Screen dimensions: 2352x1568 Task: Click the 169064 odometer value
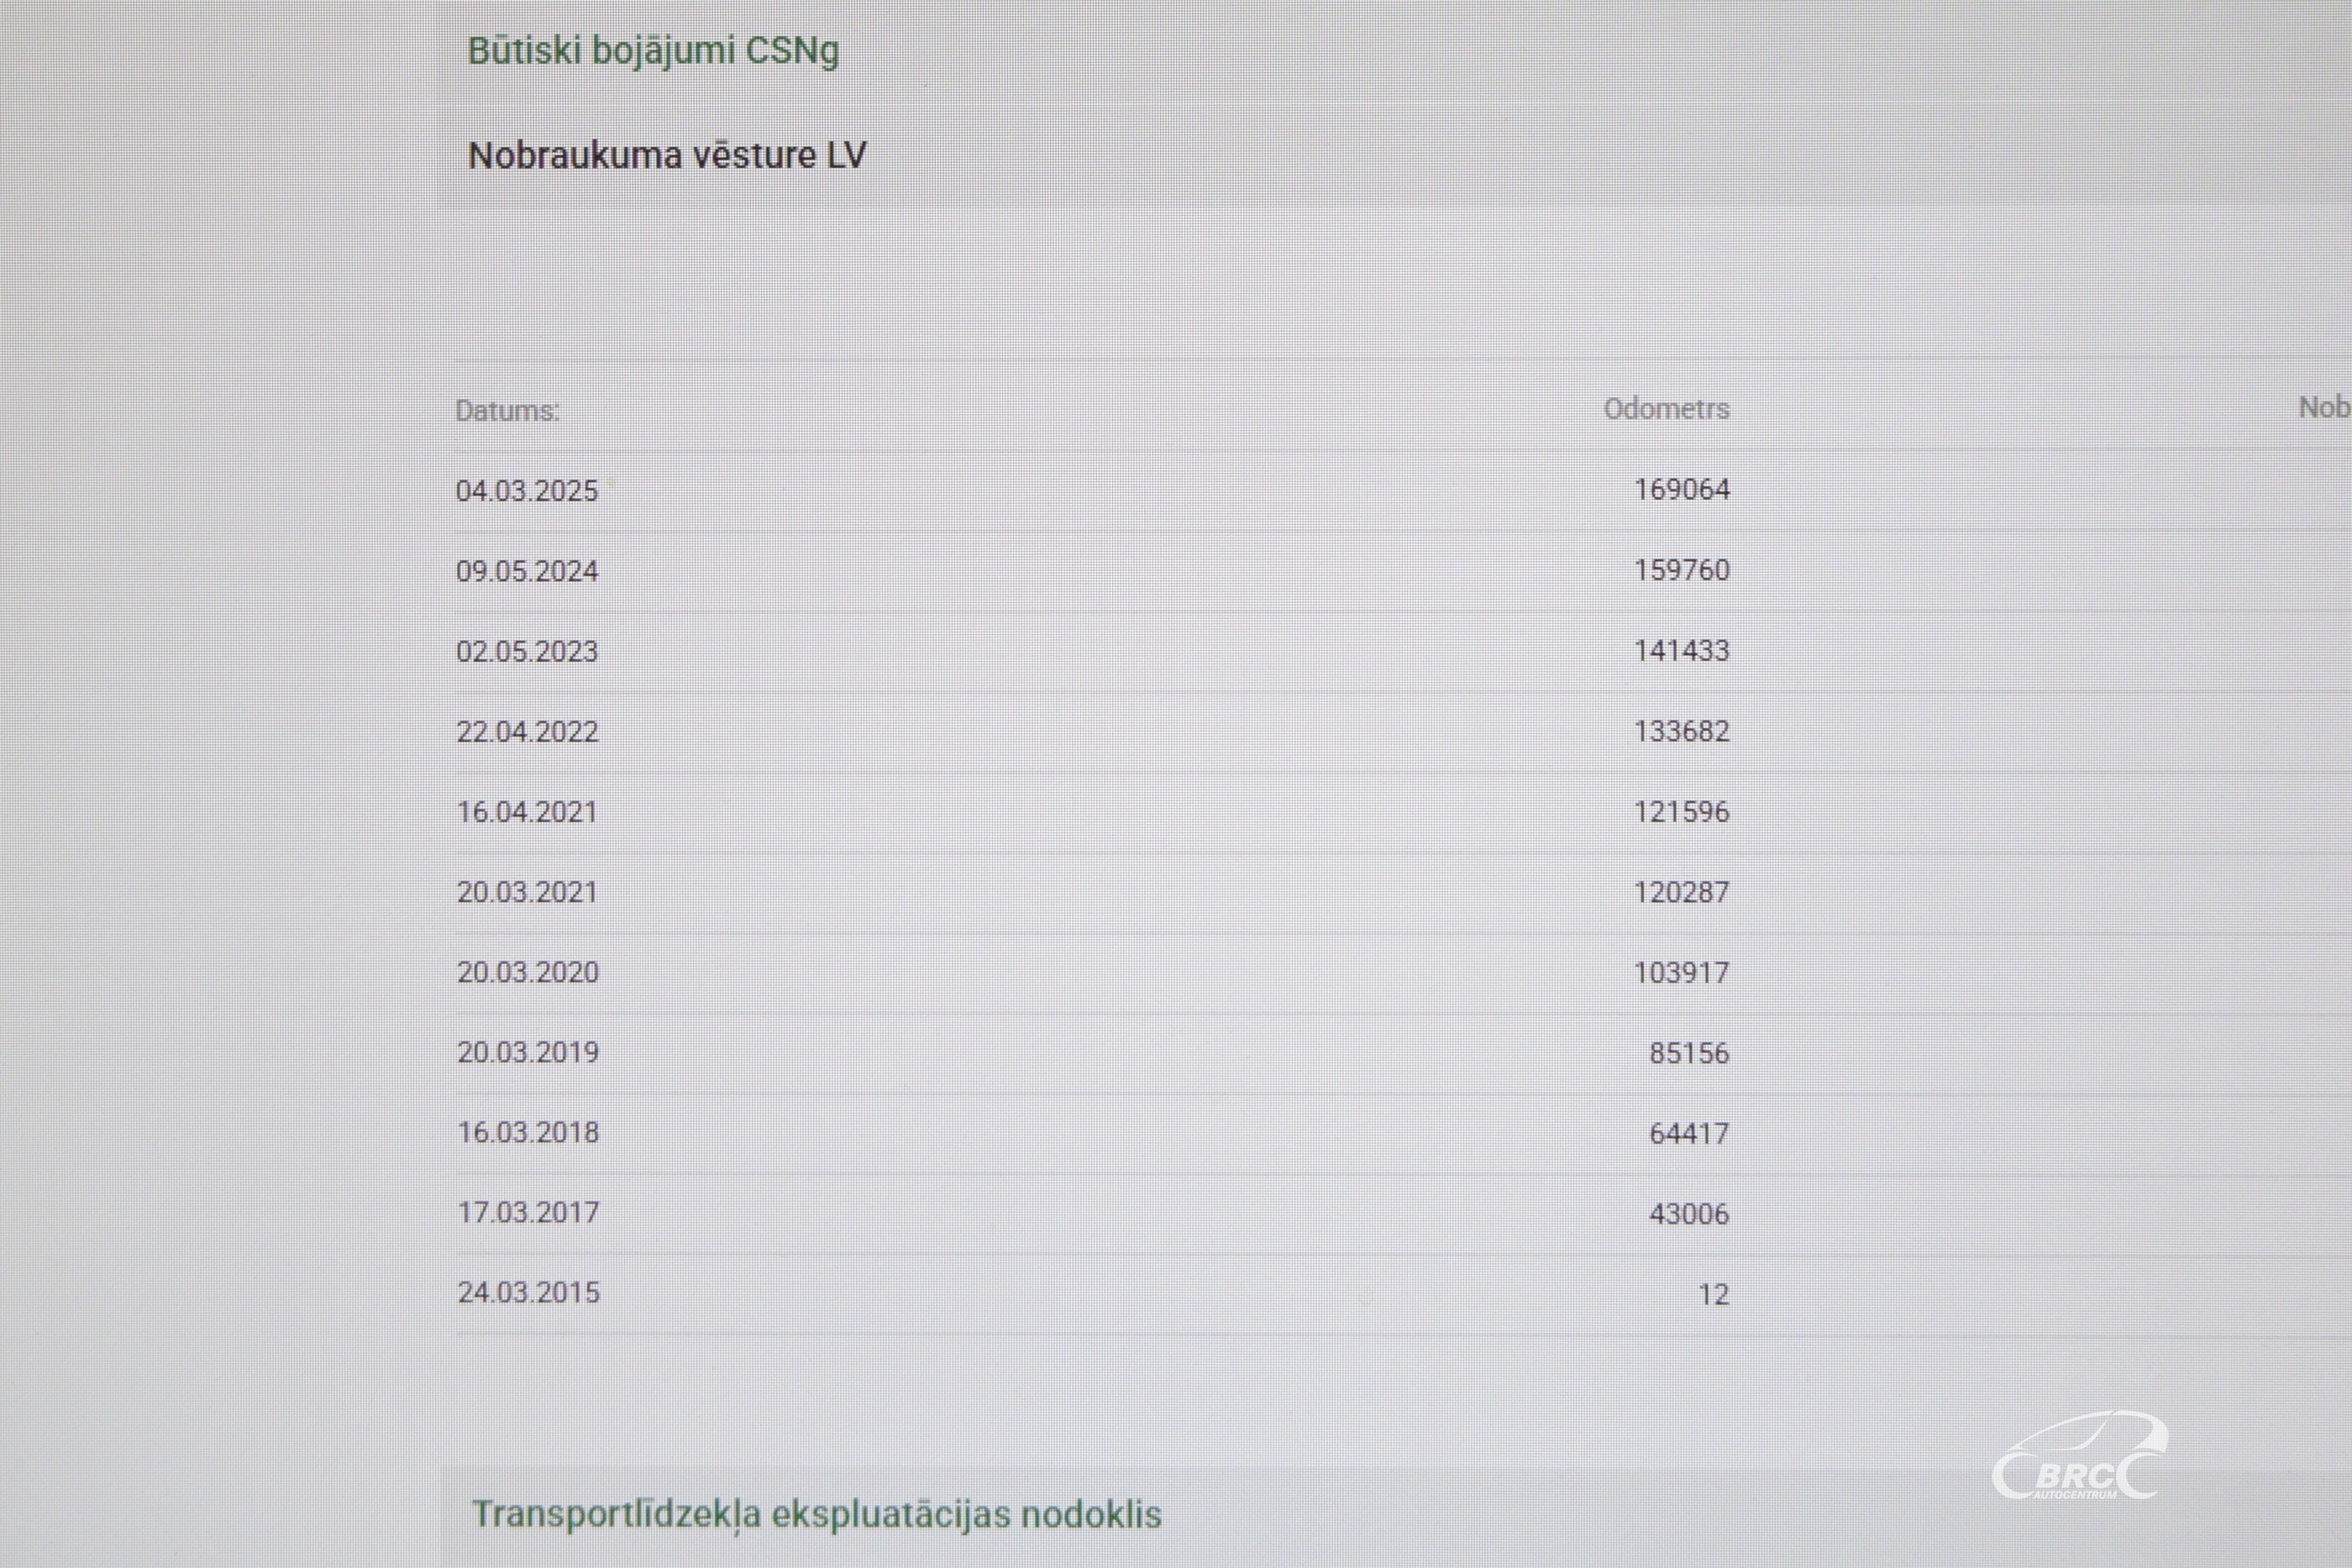(x=1681, y=489)
